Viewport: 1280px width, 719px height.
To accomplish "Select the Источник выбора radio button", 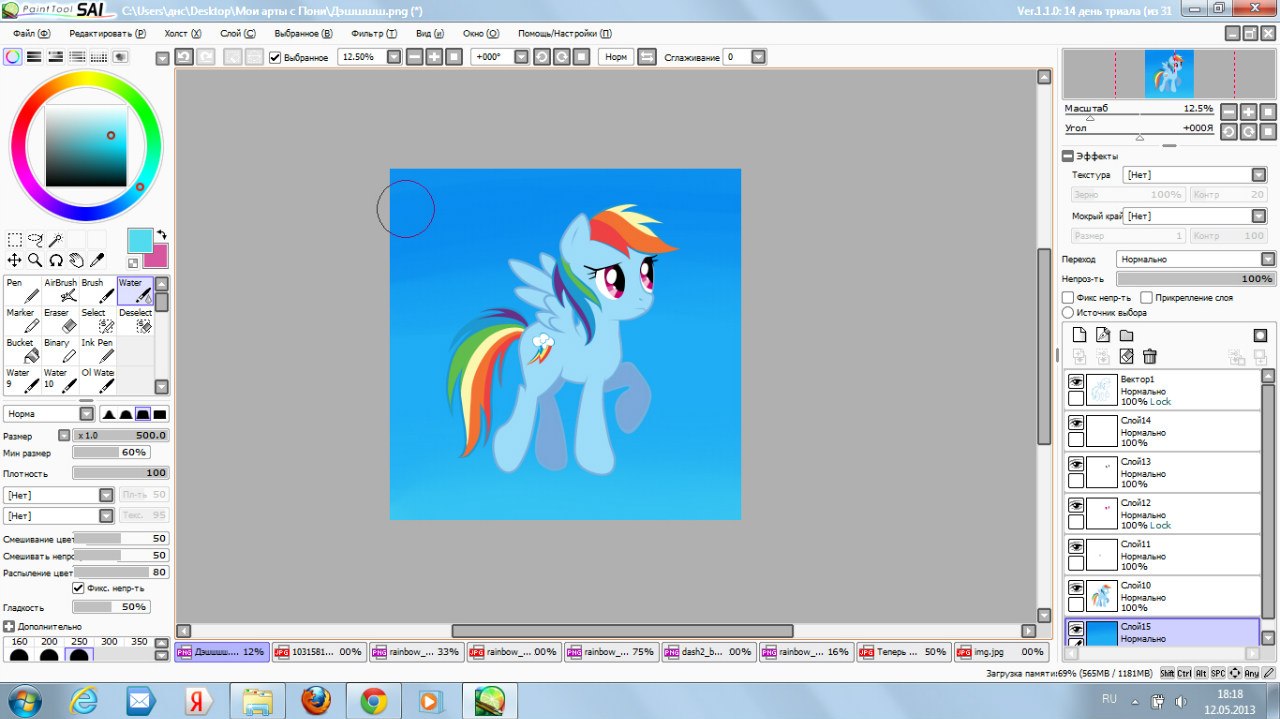I will [1068, 313].
